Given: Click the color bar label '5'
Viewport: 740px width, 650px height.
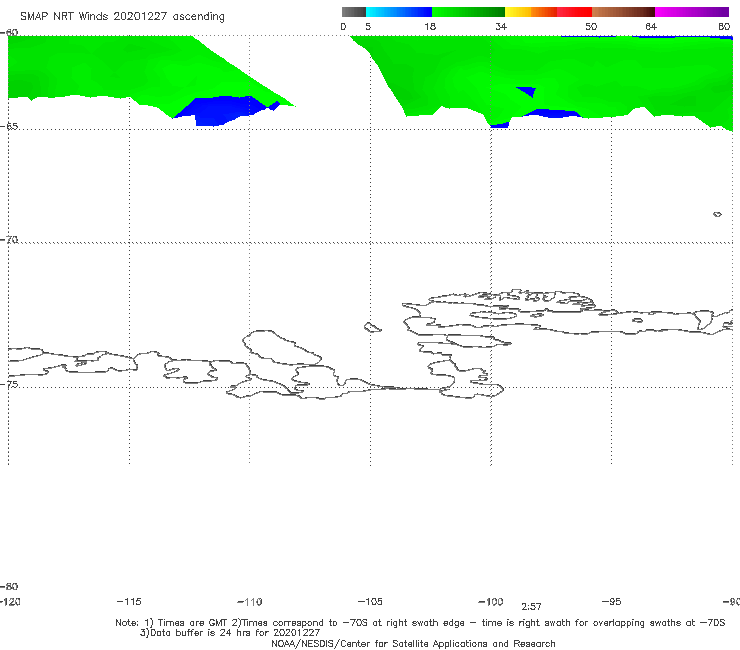Looking at the screenshot, I should [x=368, y=26].
